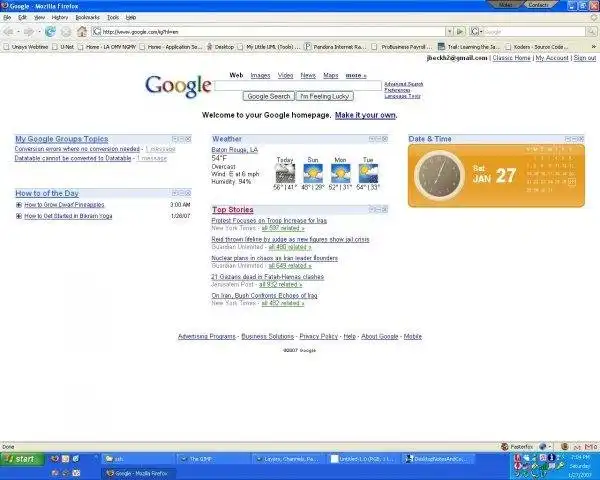Click the system tray clock

(579, 466)
